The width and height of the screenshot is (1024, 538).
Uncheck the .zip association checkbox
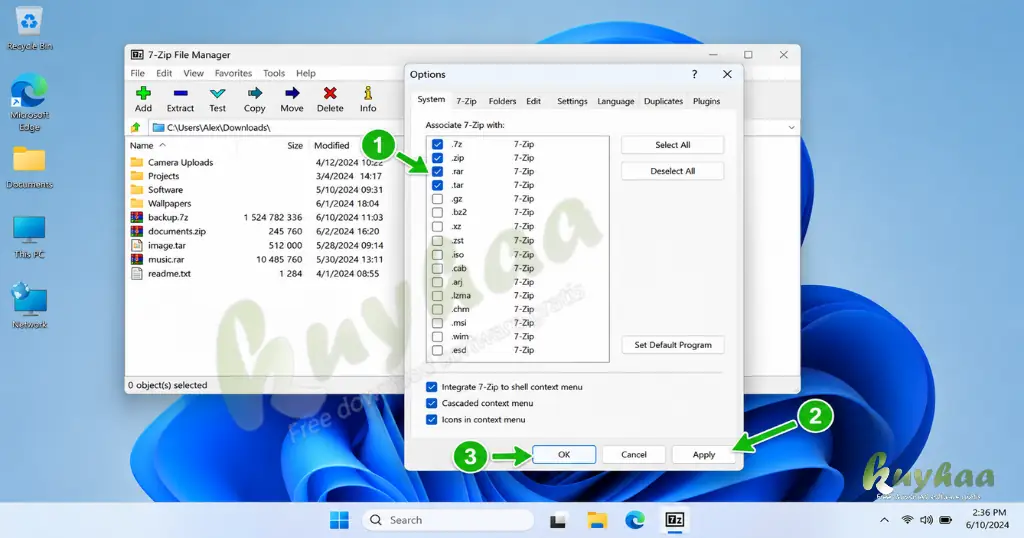coord(438,158)
